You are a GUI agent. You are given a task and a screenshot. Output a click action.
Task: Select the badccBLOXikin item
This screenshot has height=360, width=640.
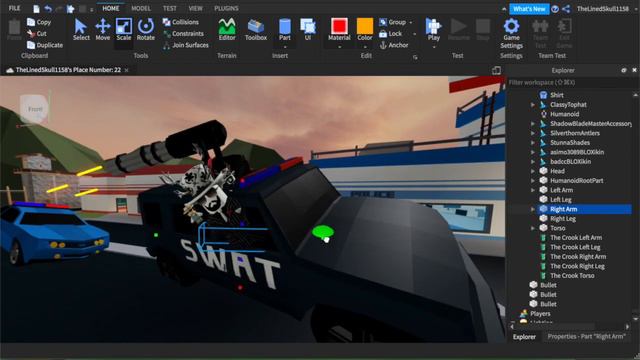click(x=570, y=162)
